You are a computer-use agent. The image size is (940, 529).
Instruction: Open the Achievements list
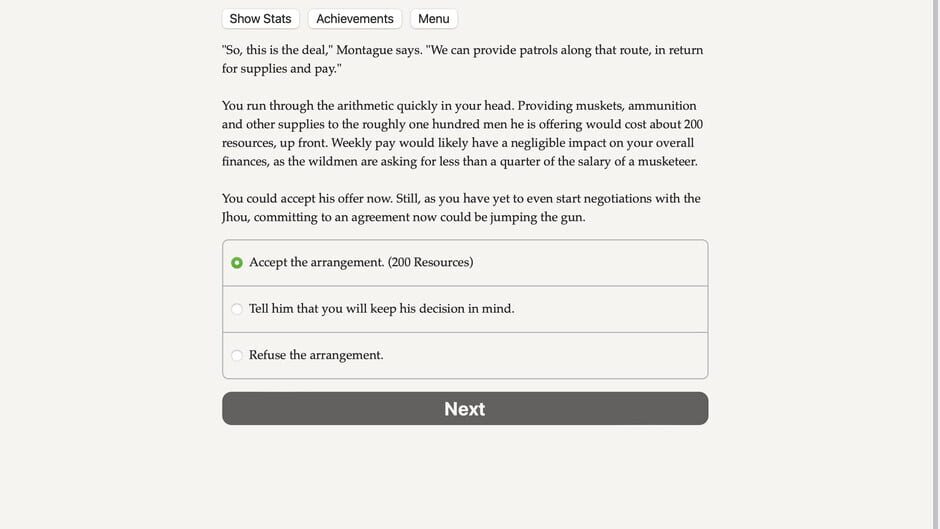pos(354,19)
